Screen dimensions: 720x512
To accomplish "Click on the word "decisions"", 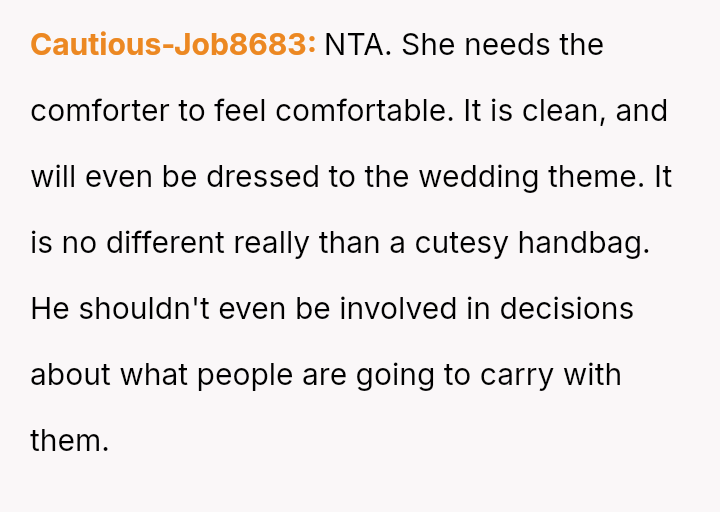I will [x=565, y=309].
